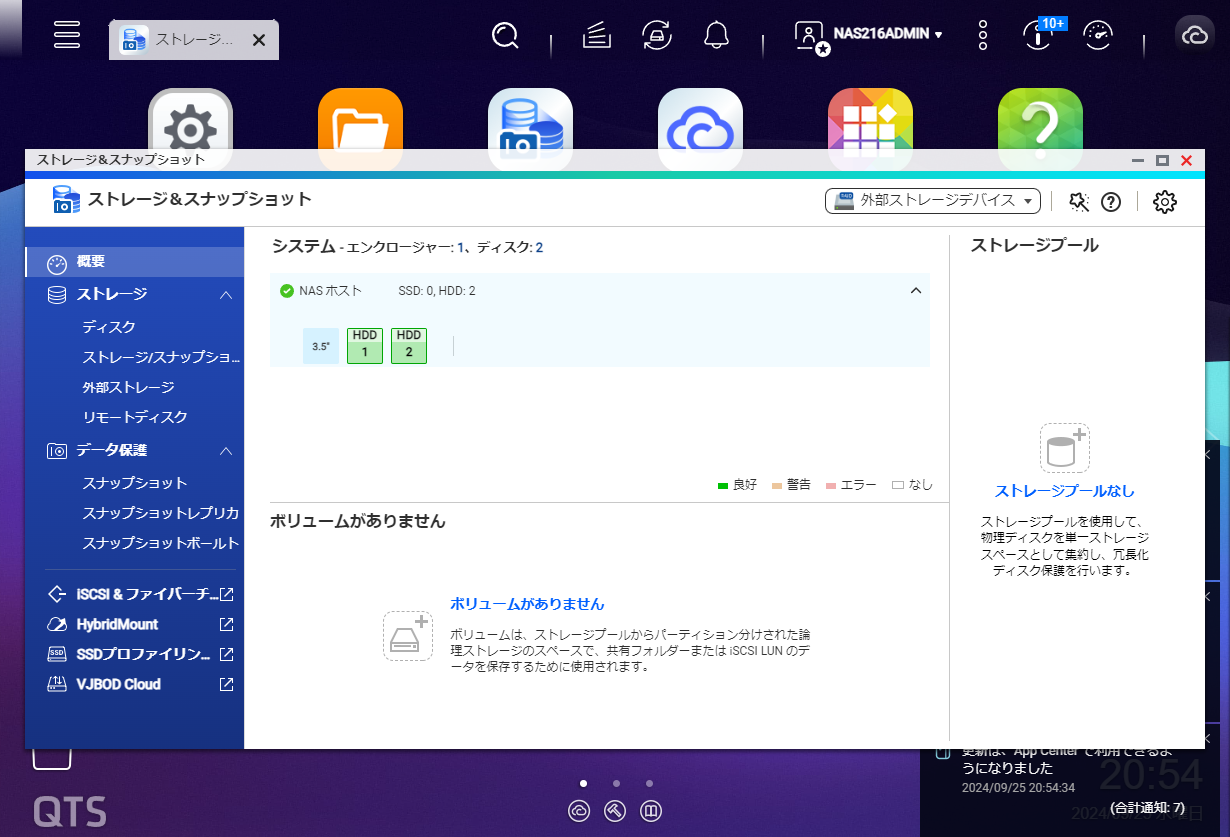Select HDD 2 disk slot
Screen dimensions: 1230x837
point(409,345)
